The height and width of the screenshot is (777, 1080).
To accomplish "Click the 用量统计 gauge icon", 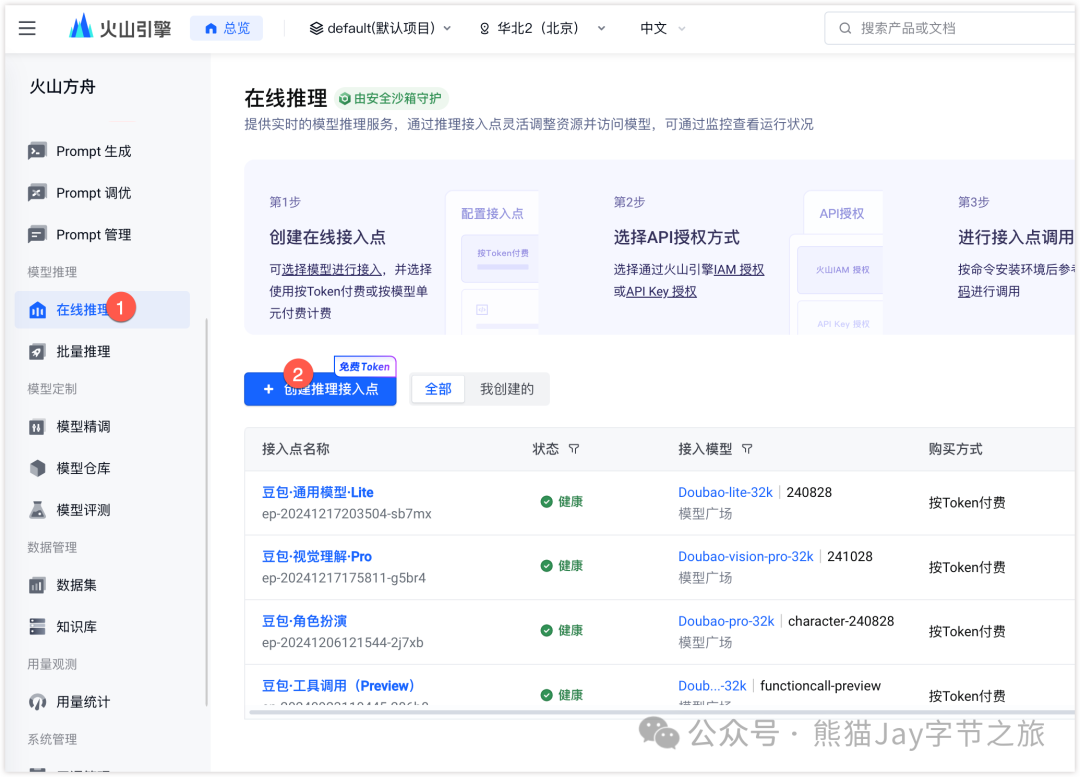I will (37, 702).
